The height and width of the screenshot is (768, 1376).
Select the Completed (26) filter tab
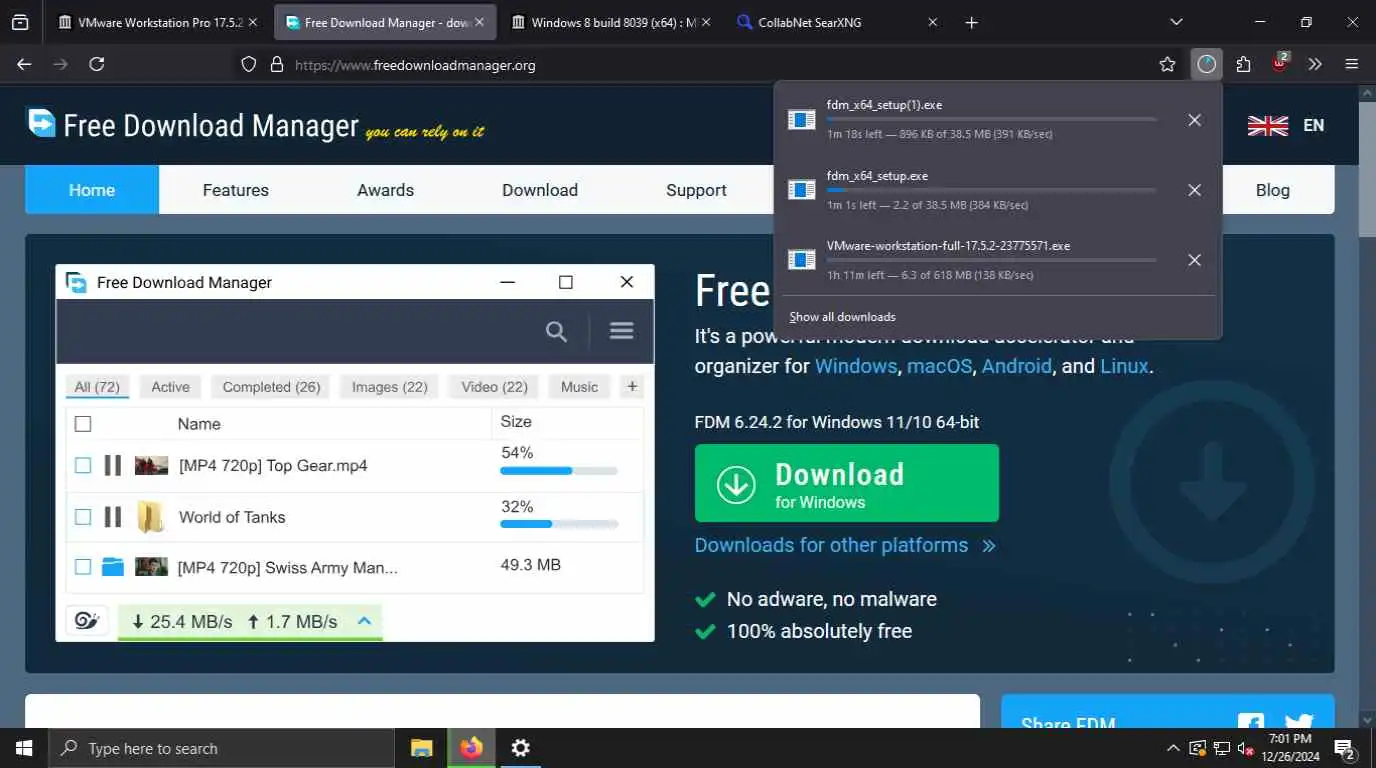[271, 387]
